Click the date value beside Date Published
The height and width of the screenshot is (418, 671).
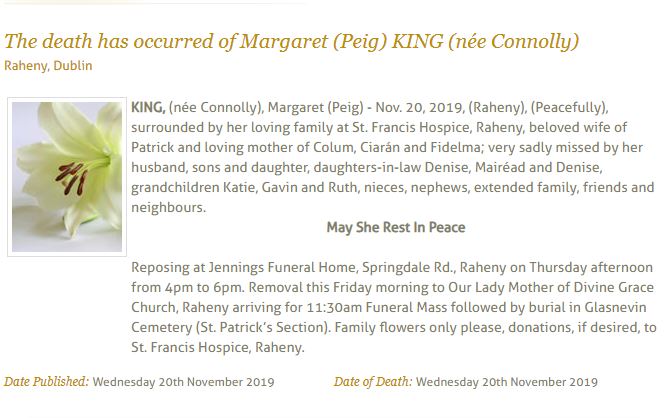pyautogui.click(x=183, y=382)
